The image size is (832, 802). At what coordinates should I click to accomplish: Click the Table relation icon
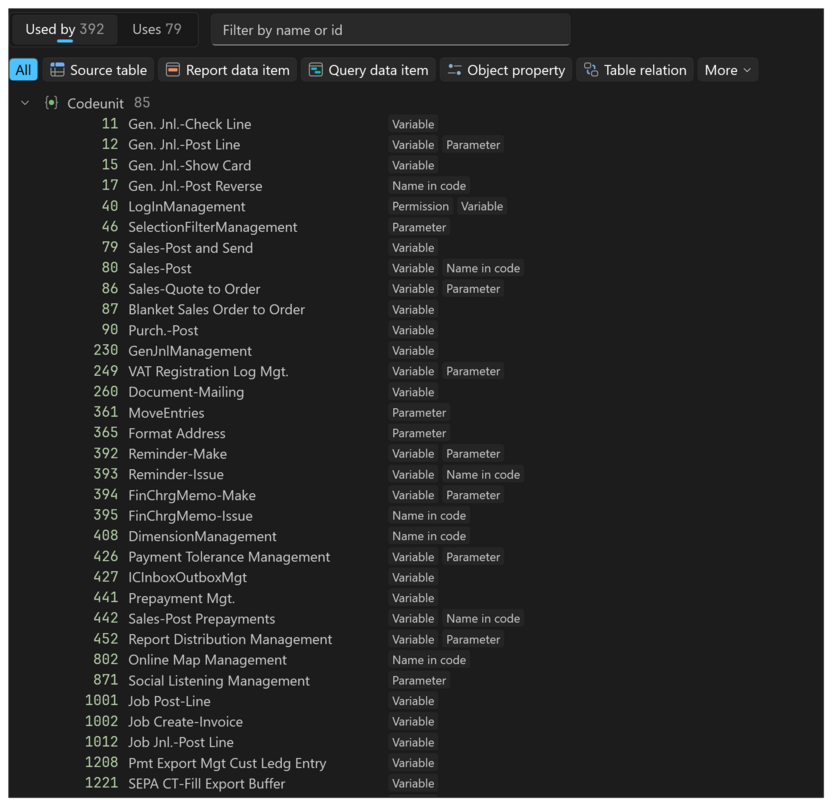(x=591, y=70)
